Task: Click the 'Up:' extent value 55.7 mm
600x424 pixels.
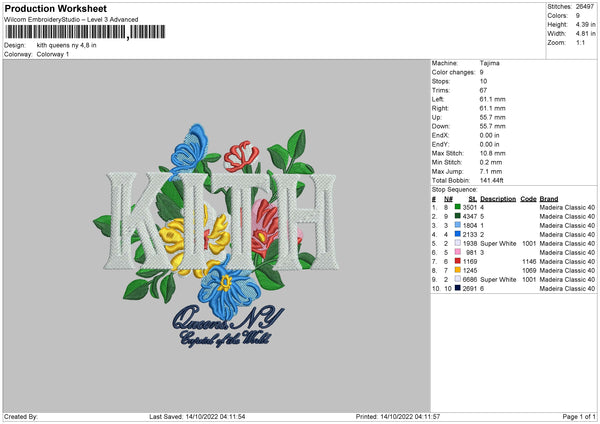Action: (x=492, y=117)
